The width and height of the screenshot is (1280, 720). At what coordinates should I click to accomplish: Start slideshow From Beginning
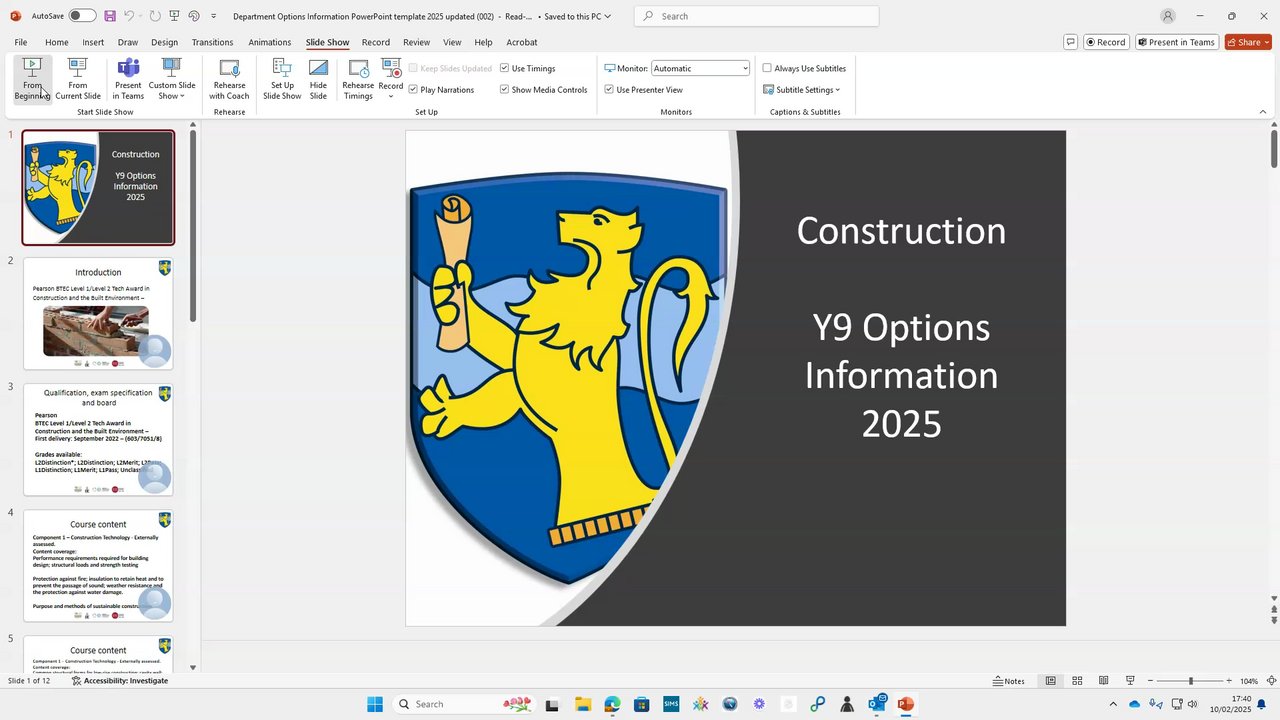pos(32,79)
